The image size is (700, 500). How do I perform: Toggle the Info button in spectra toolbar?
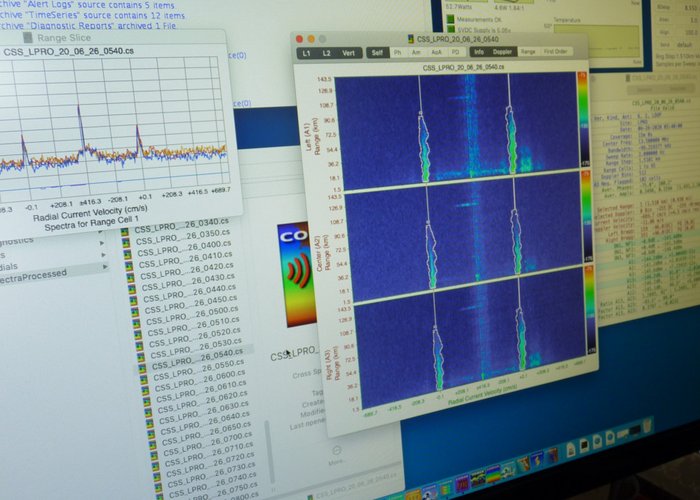(x=479, y=52)
